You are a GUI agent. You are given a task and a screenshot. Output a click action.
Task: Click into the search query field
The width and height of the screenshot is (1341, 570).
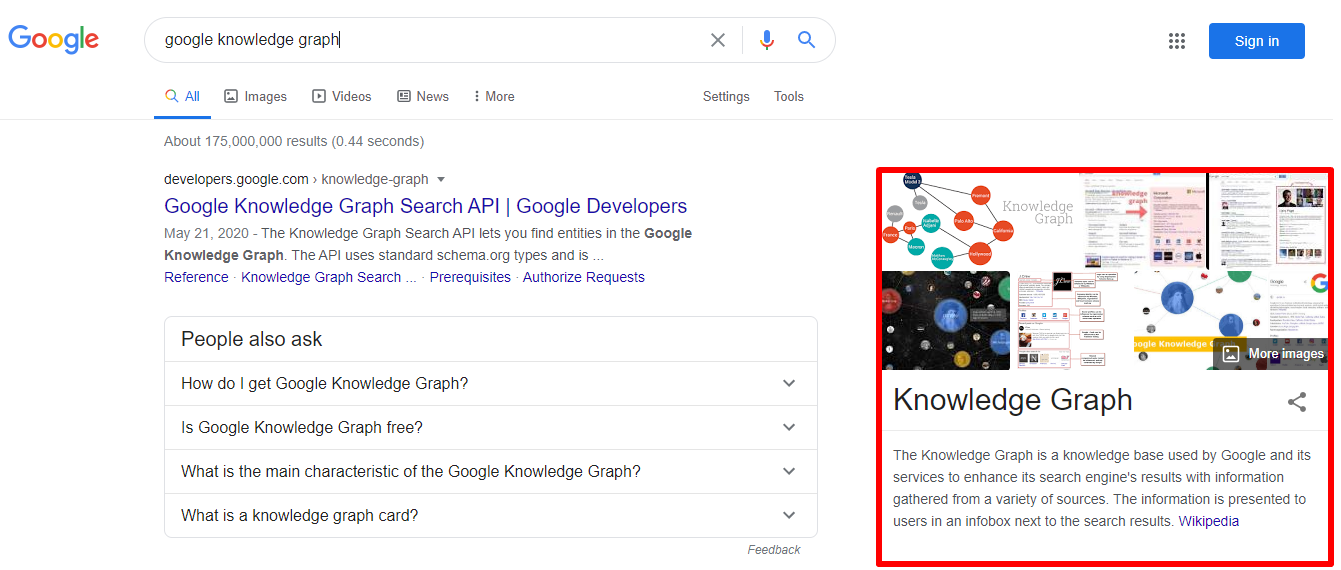tap(430, 40)
